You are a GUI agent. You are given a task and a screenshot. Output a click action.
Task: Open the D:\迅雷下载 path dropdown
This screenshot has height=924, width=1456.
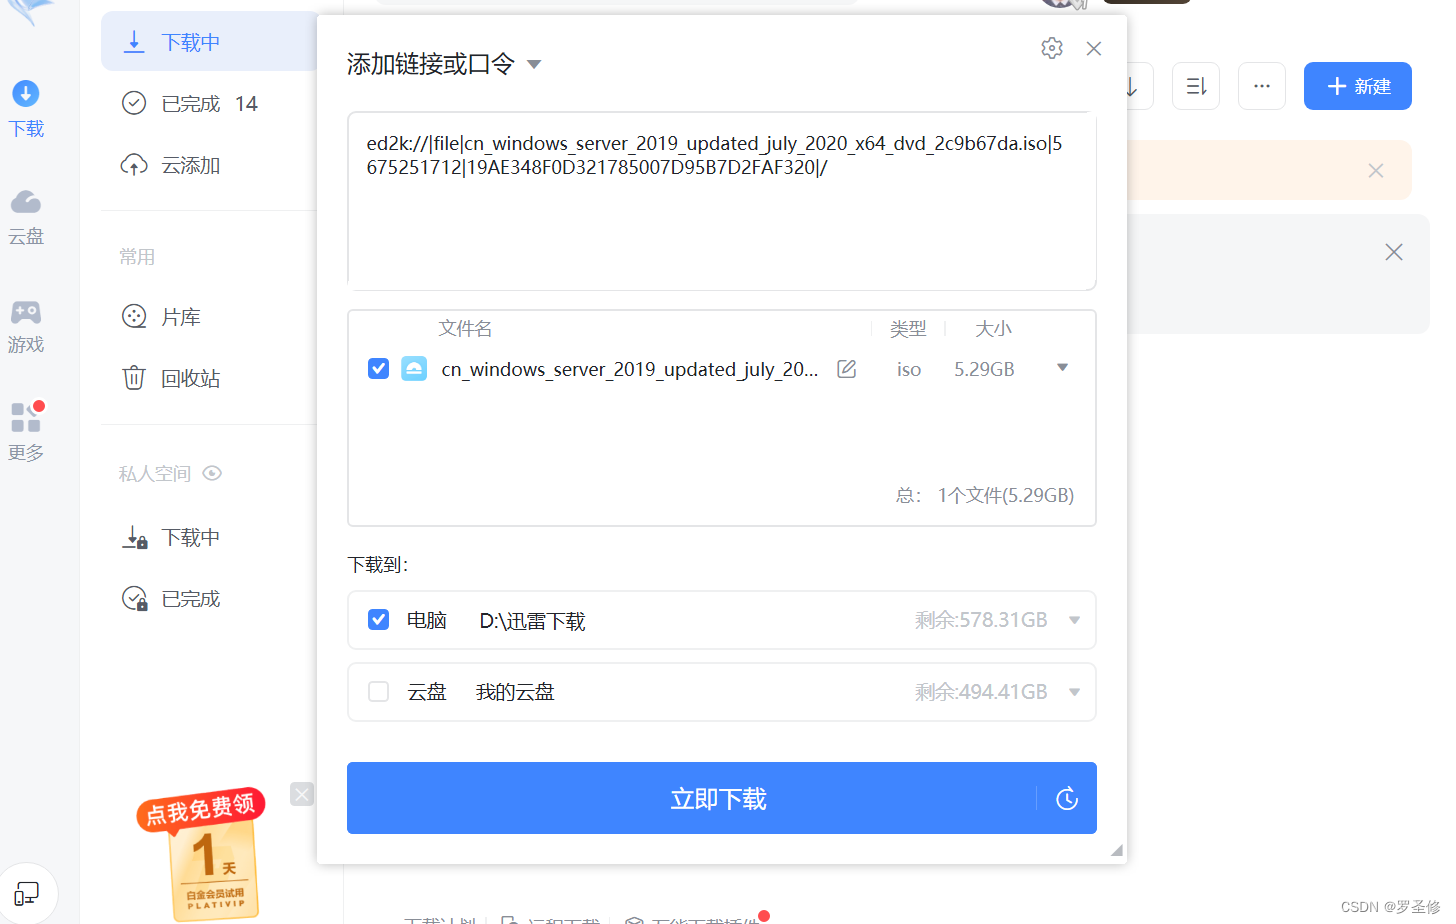(1074, 620)
